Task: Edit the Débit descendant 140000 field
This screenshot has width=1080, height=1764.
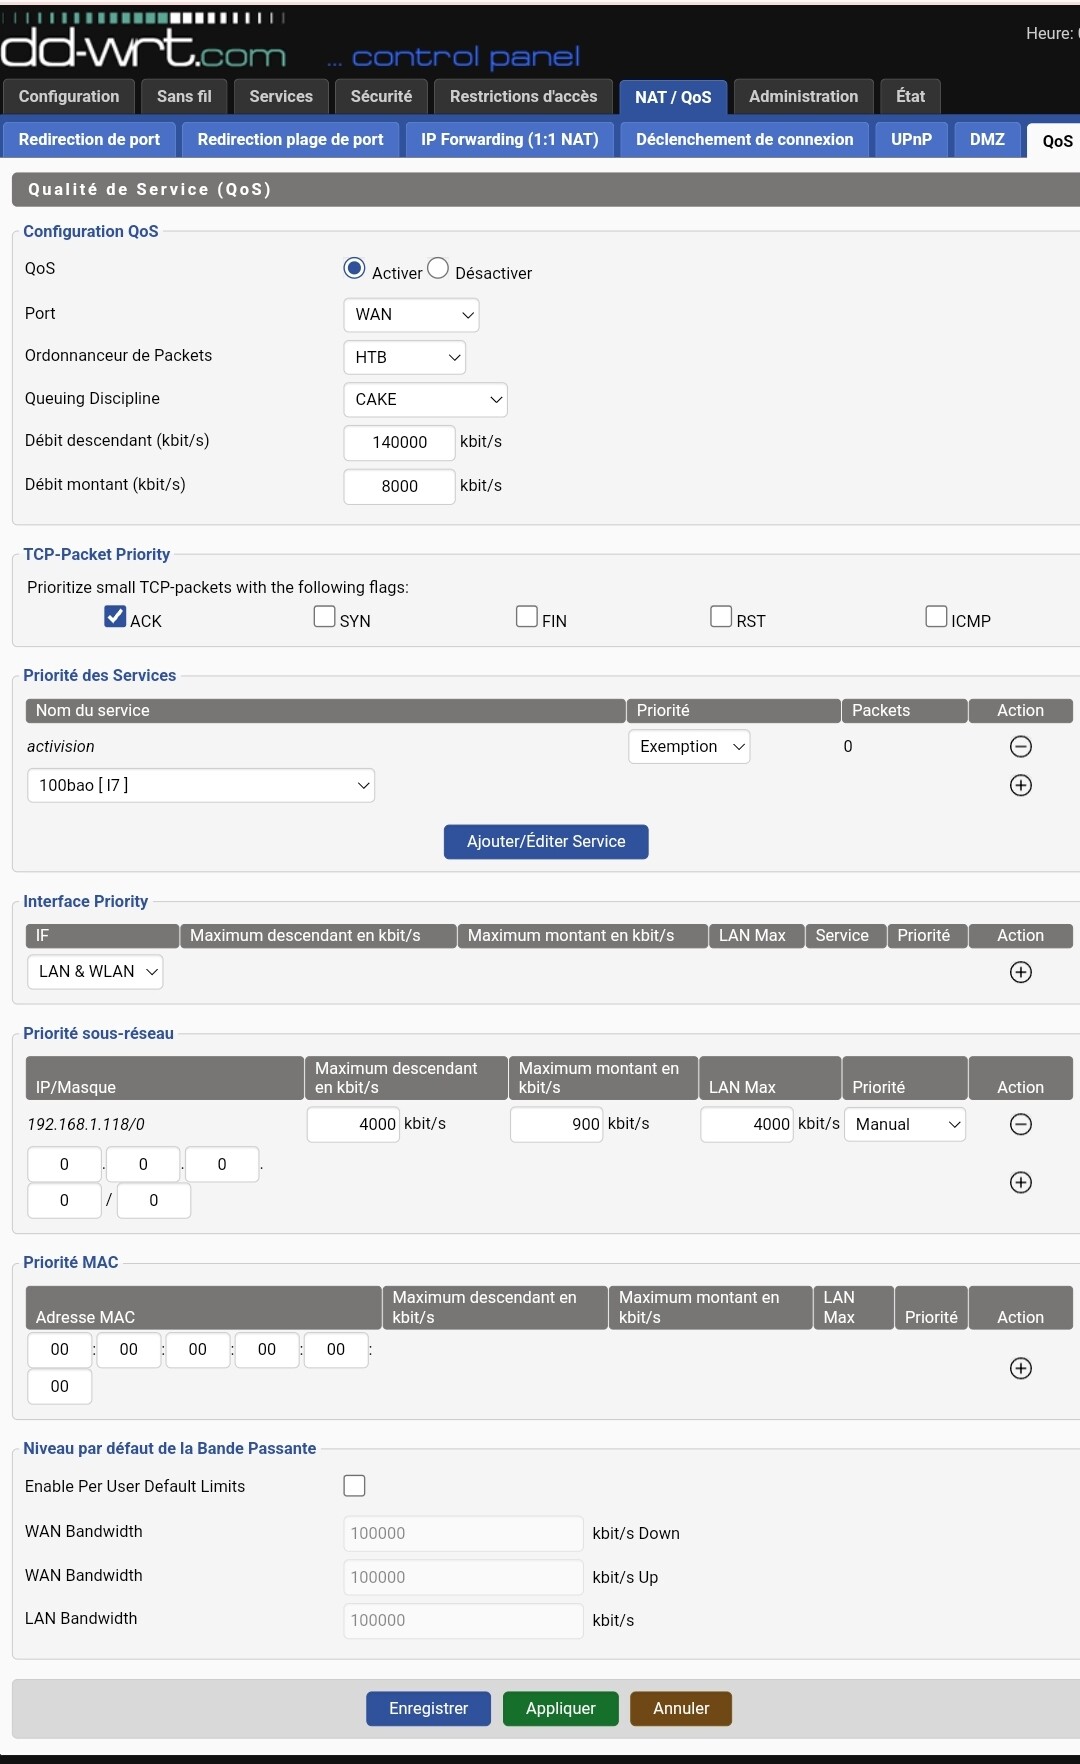Action: pyautogui.click(x=399, y=443)
